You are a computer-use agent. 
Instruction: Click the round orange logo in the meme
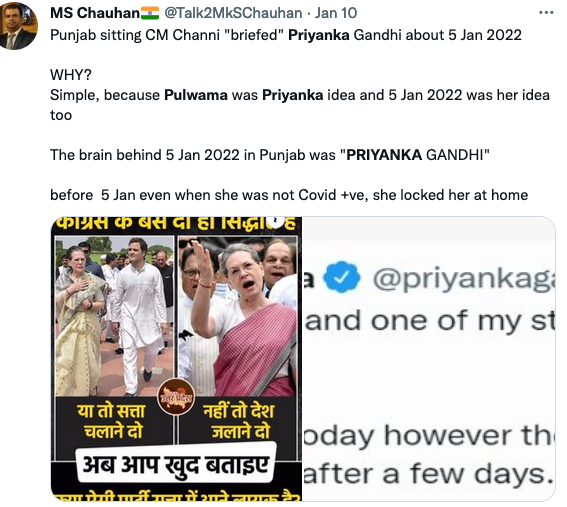coord(176,397)
